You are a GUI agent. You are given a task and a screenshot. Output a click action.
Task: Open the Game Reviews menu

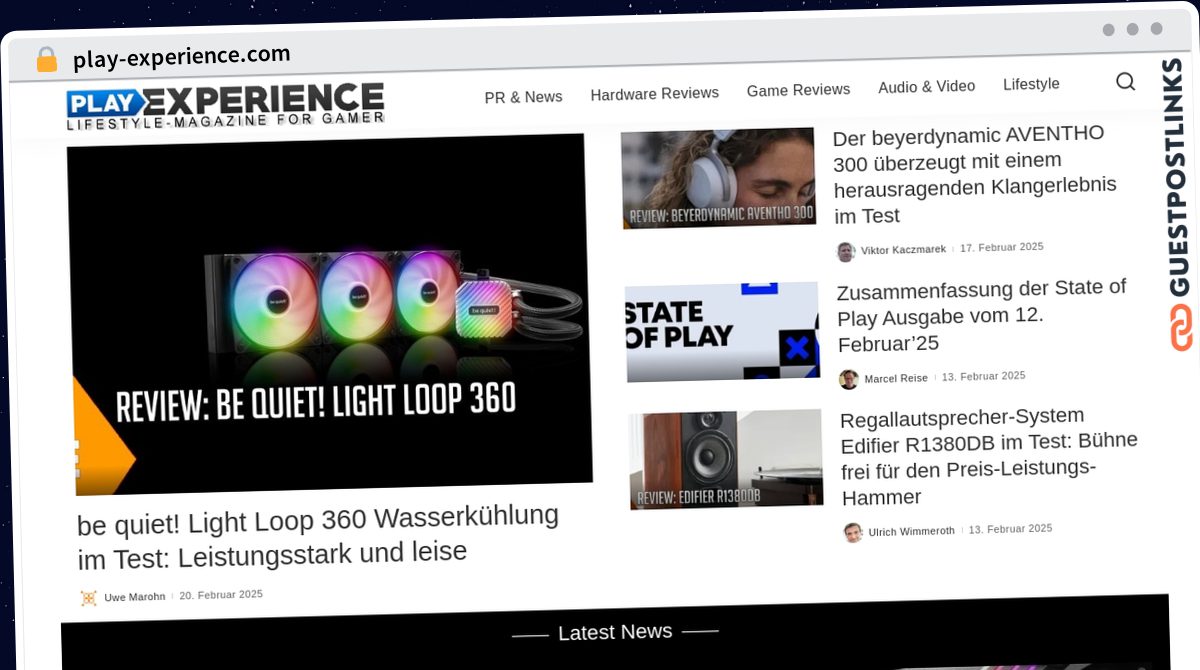coord(798,90)
